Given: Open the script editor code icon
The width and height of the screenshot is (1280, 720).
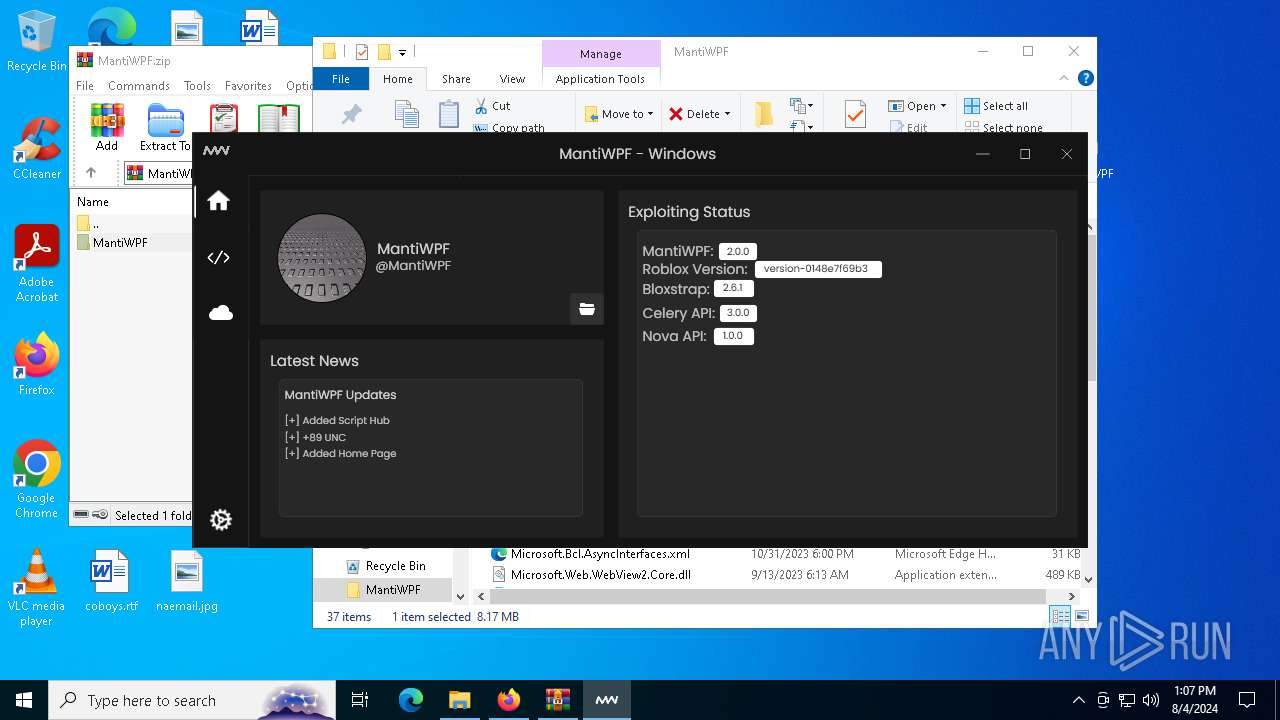Looking at the screenshot, I should coord(219,257).
